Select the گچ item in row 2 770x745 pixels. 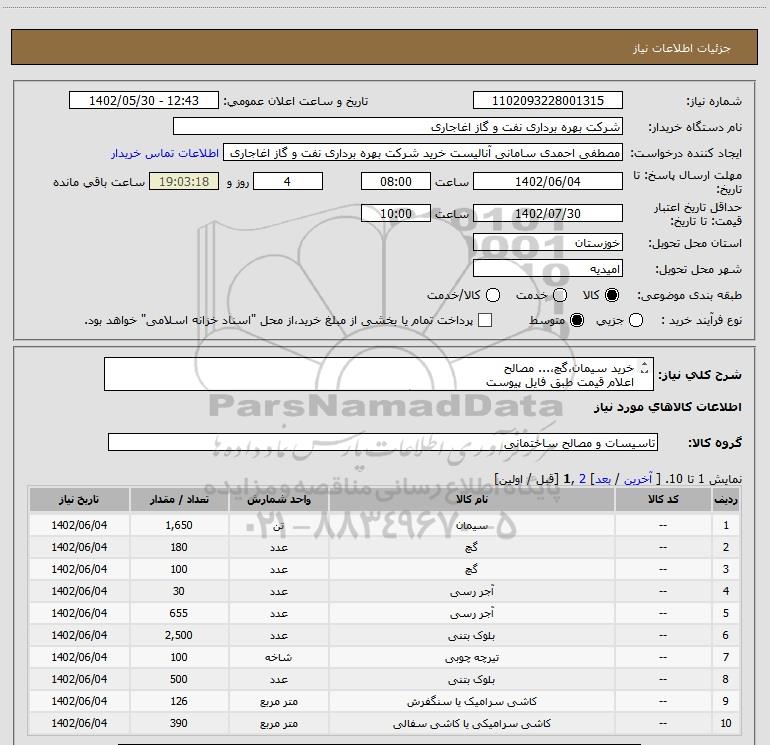click(x=471, y=547)
